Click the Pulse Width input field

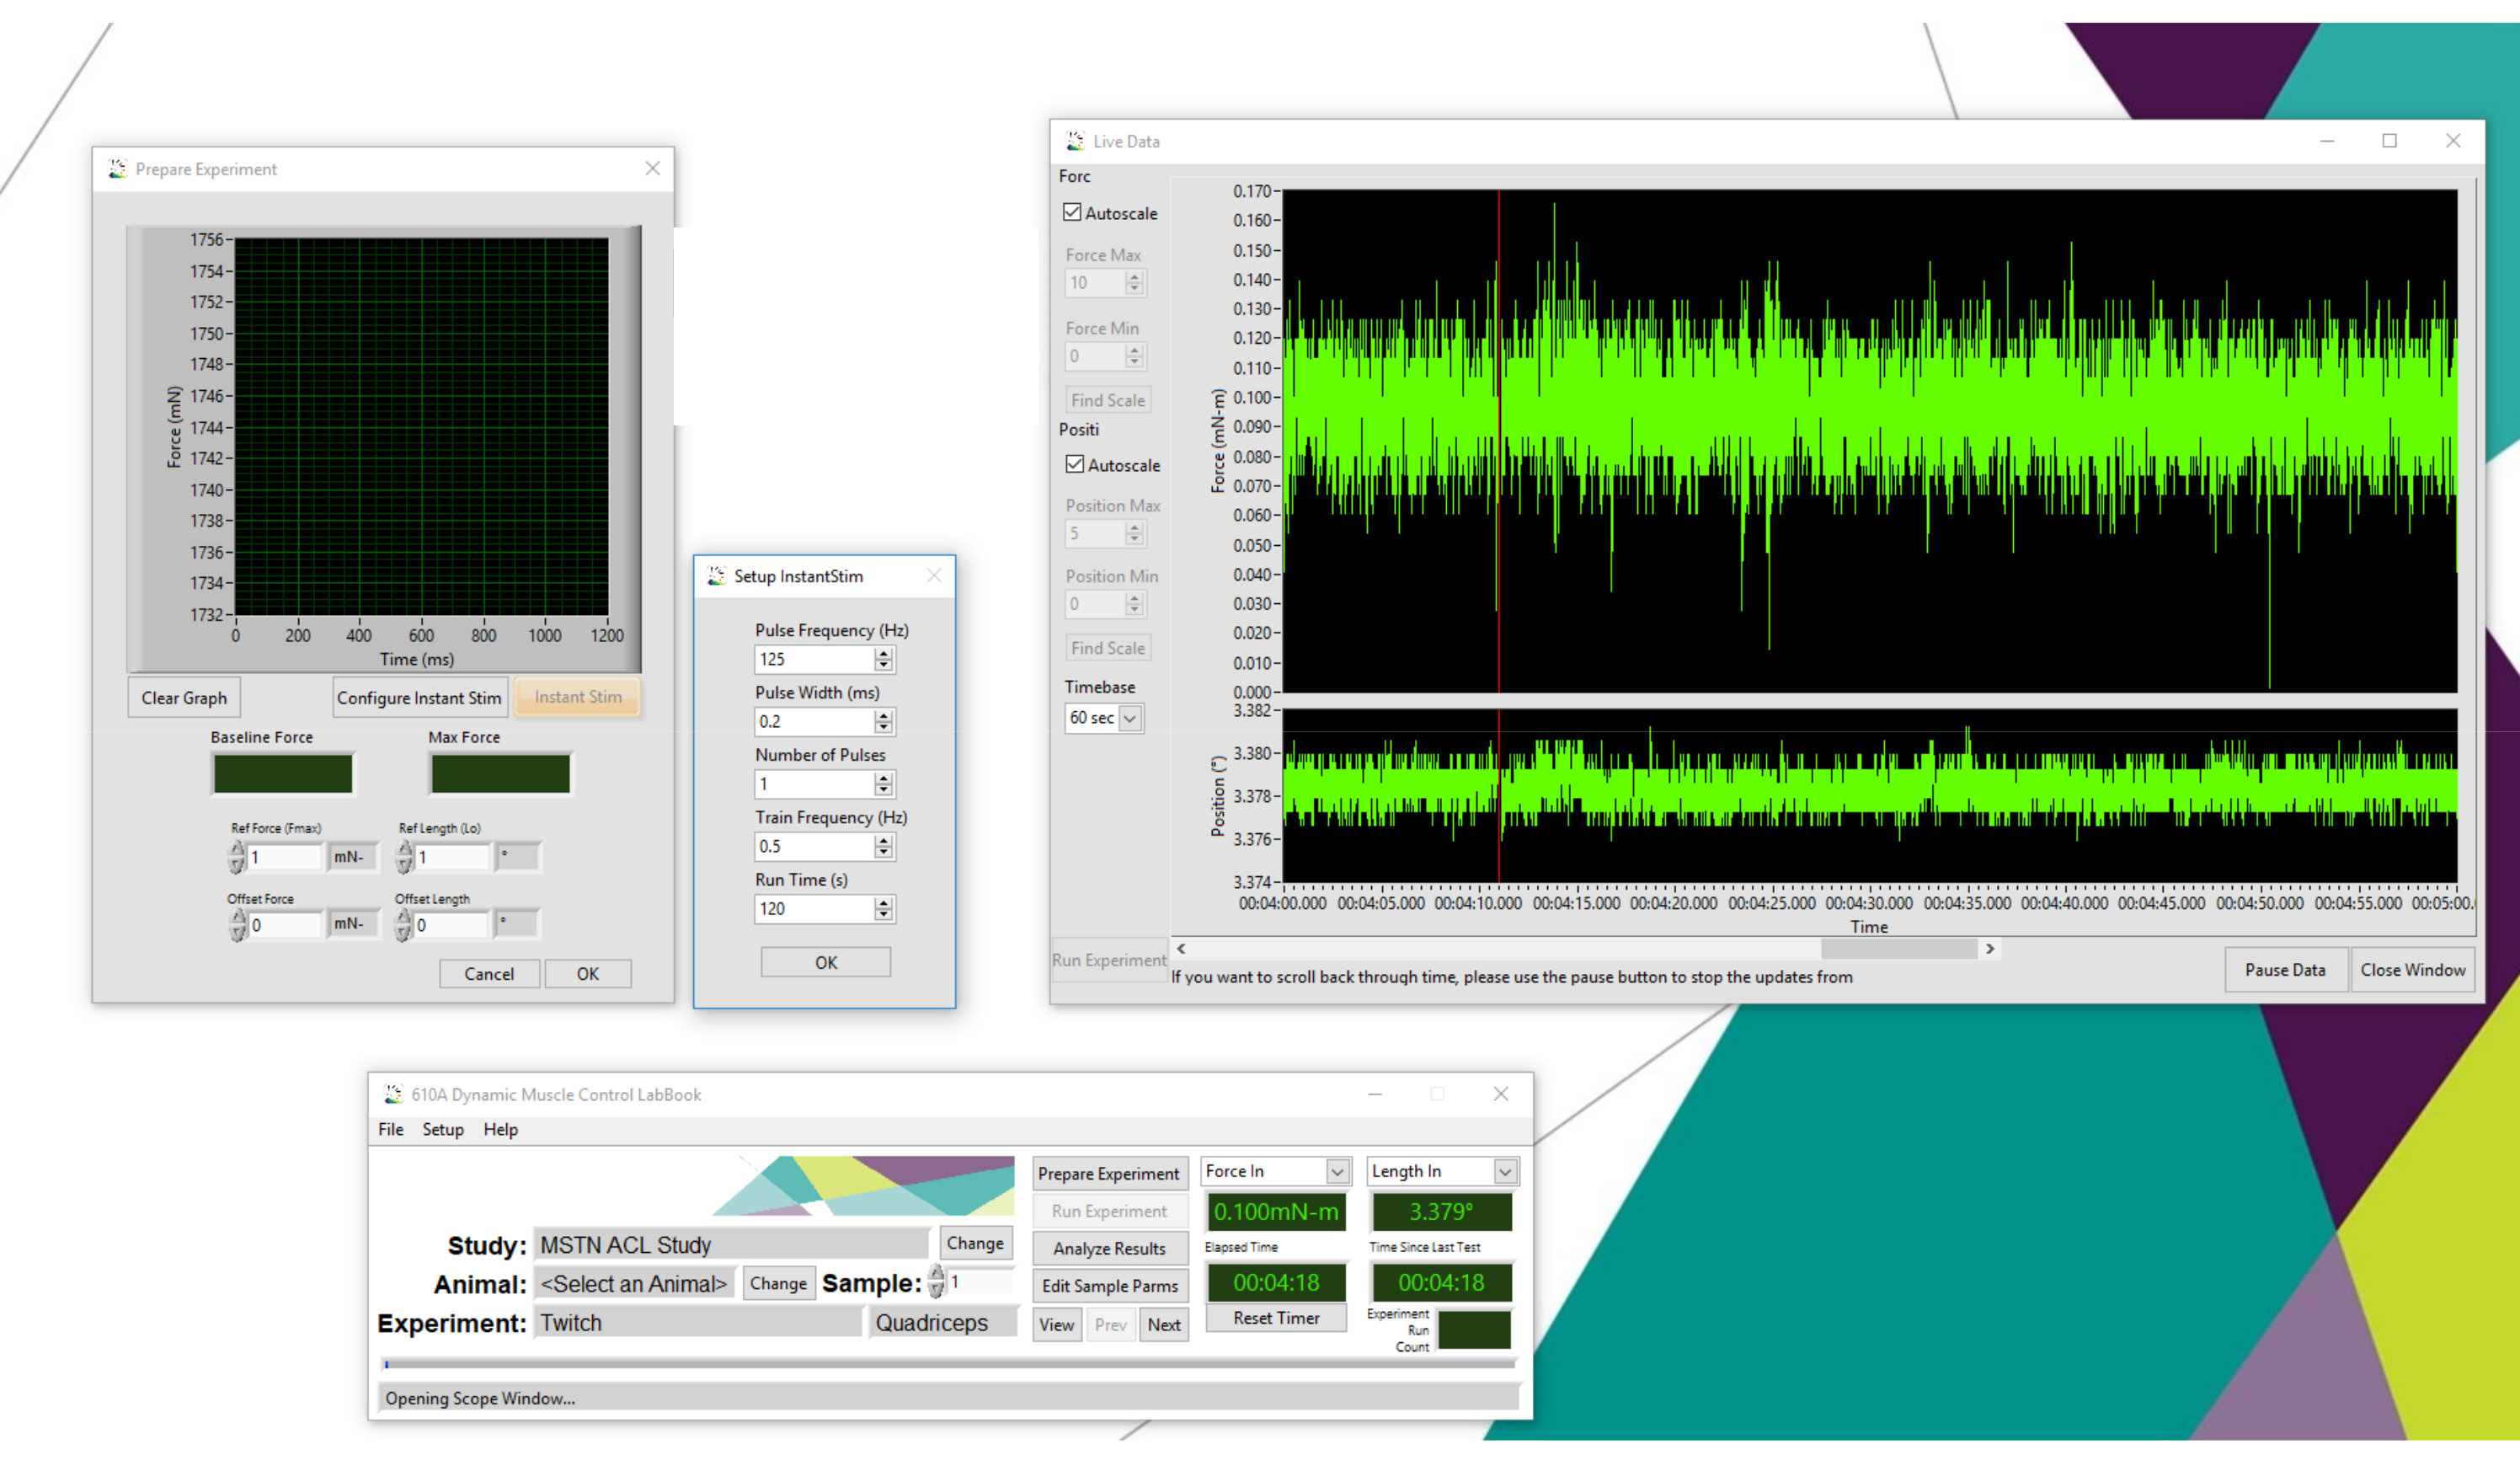click(x=814, y=721)
